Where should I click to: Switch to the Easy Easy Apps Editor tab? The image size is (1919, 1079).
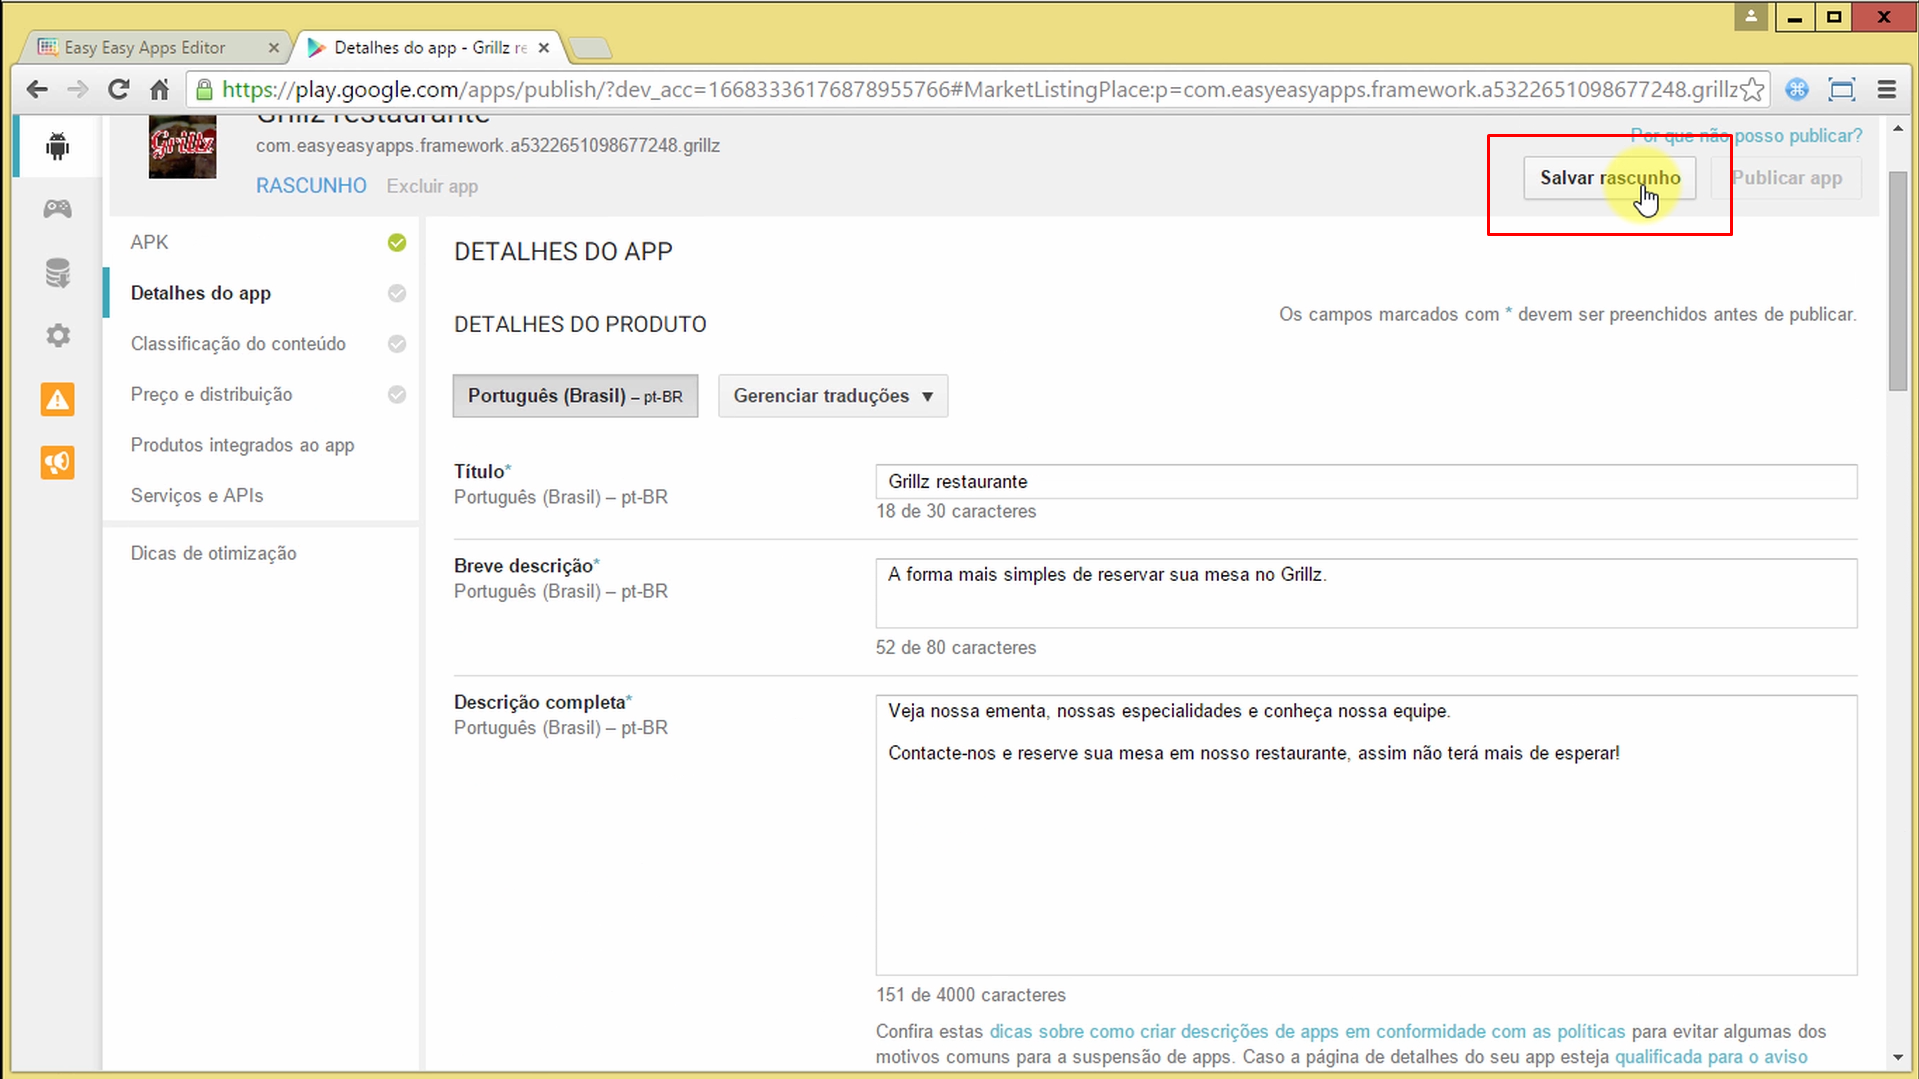click(145, 48)
